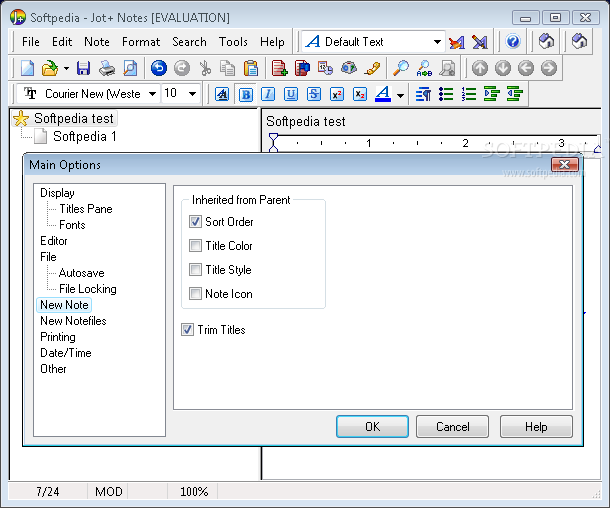Viewport: 610px width, 508px height.
Task: Click the Copy icon
Action: (228, 68)
